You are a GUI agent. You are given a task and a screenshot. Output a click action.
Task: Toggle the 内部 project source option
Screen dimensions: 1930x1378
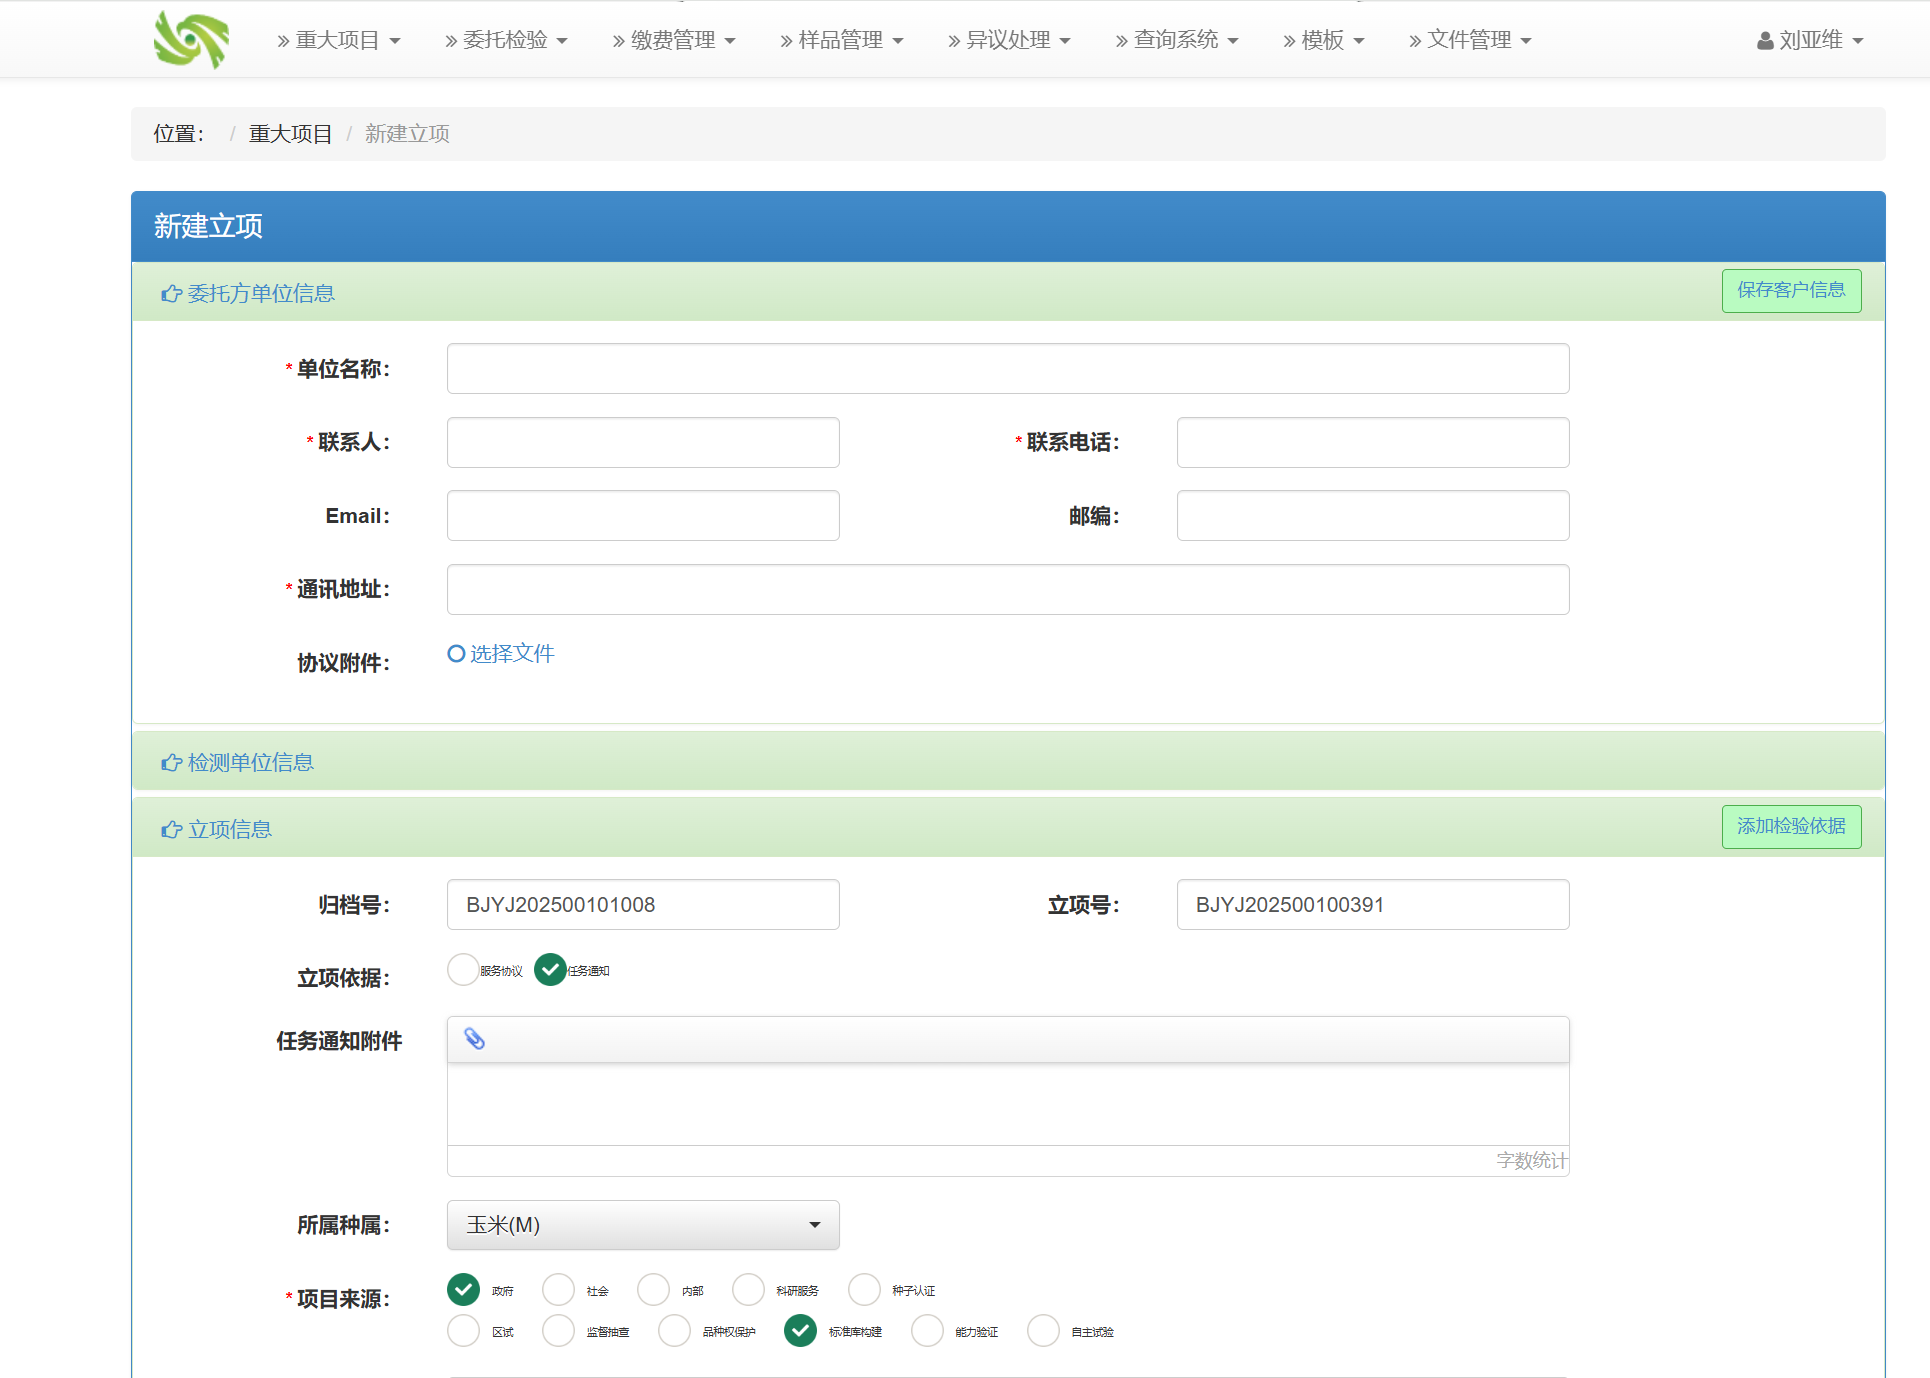click(653, 1289)
